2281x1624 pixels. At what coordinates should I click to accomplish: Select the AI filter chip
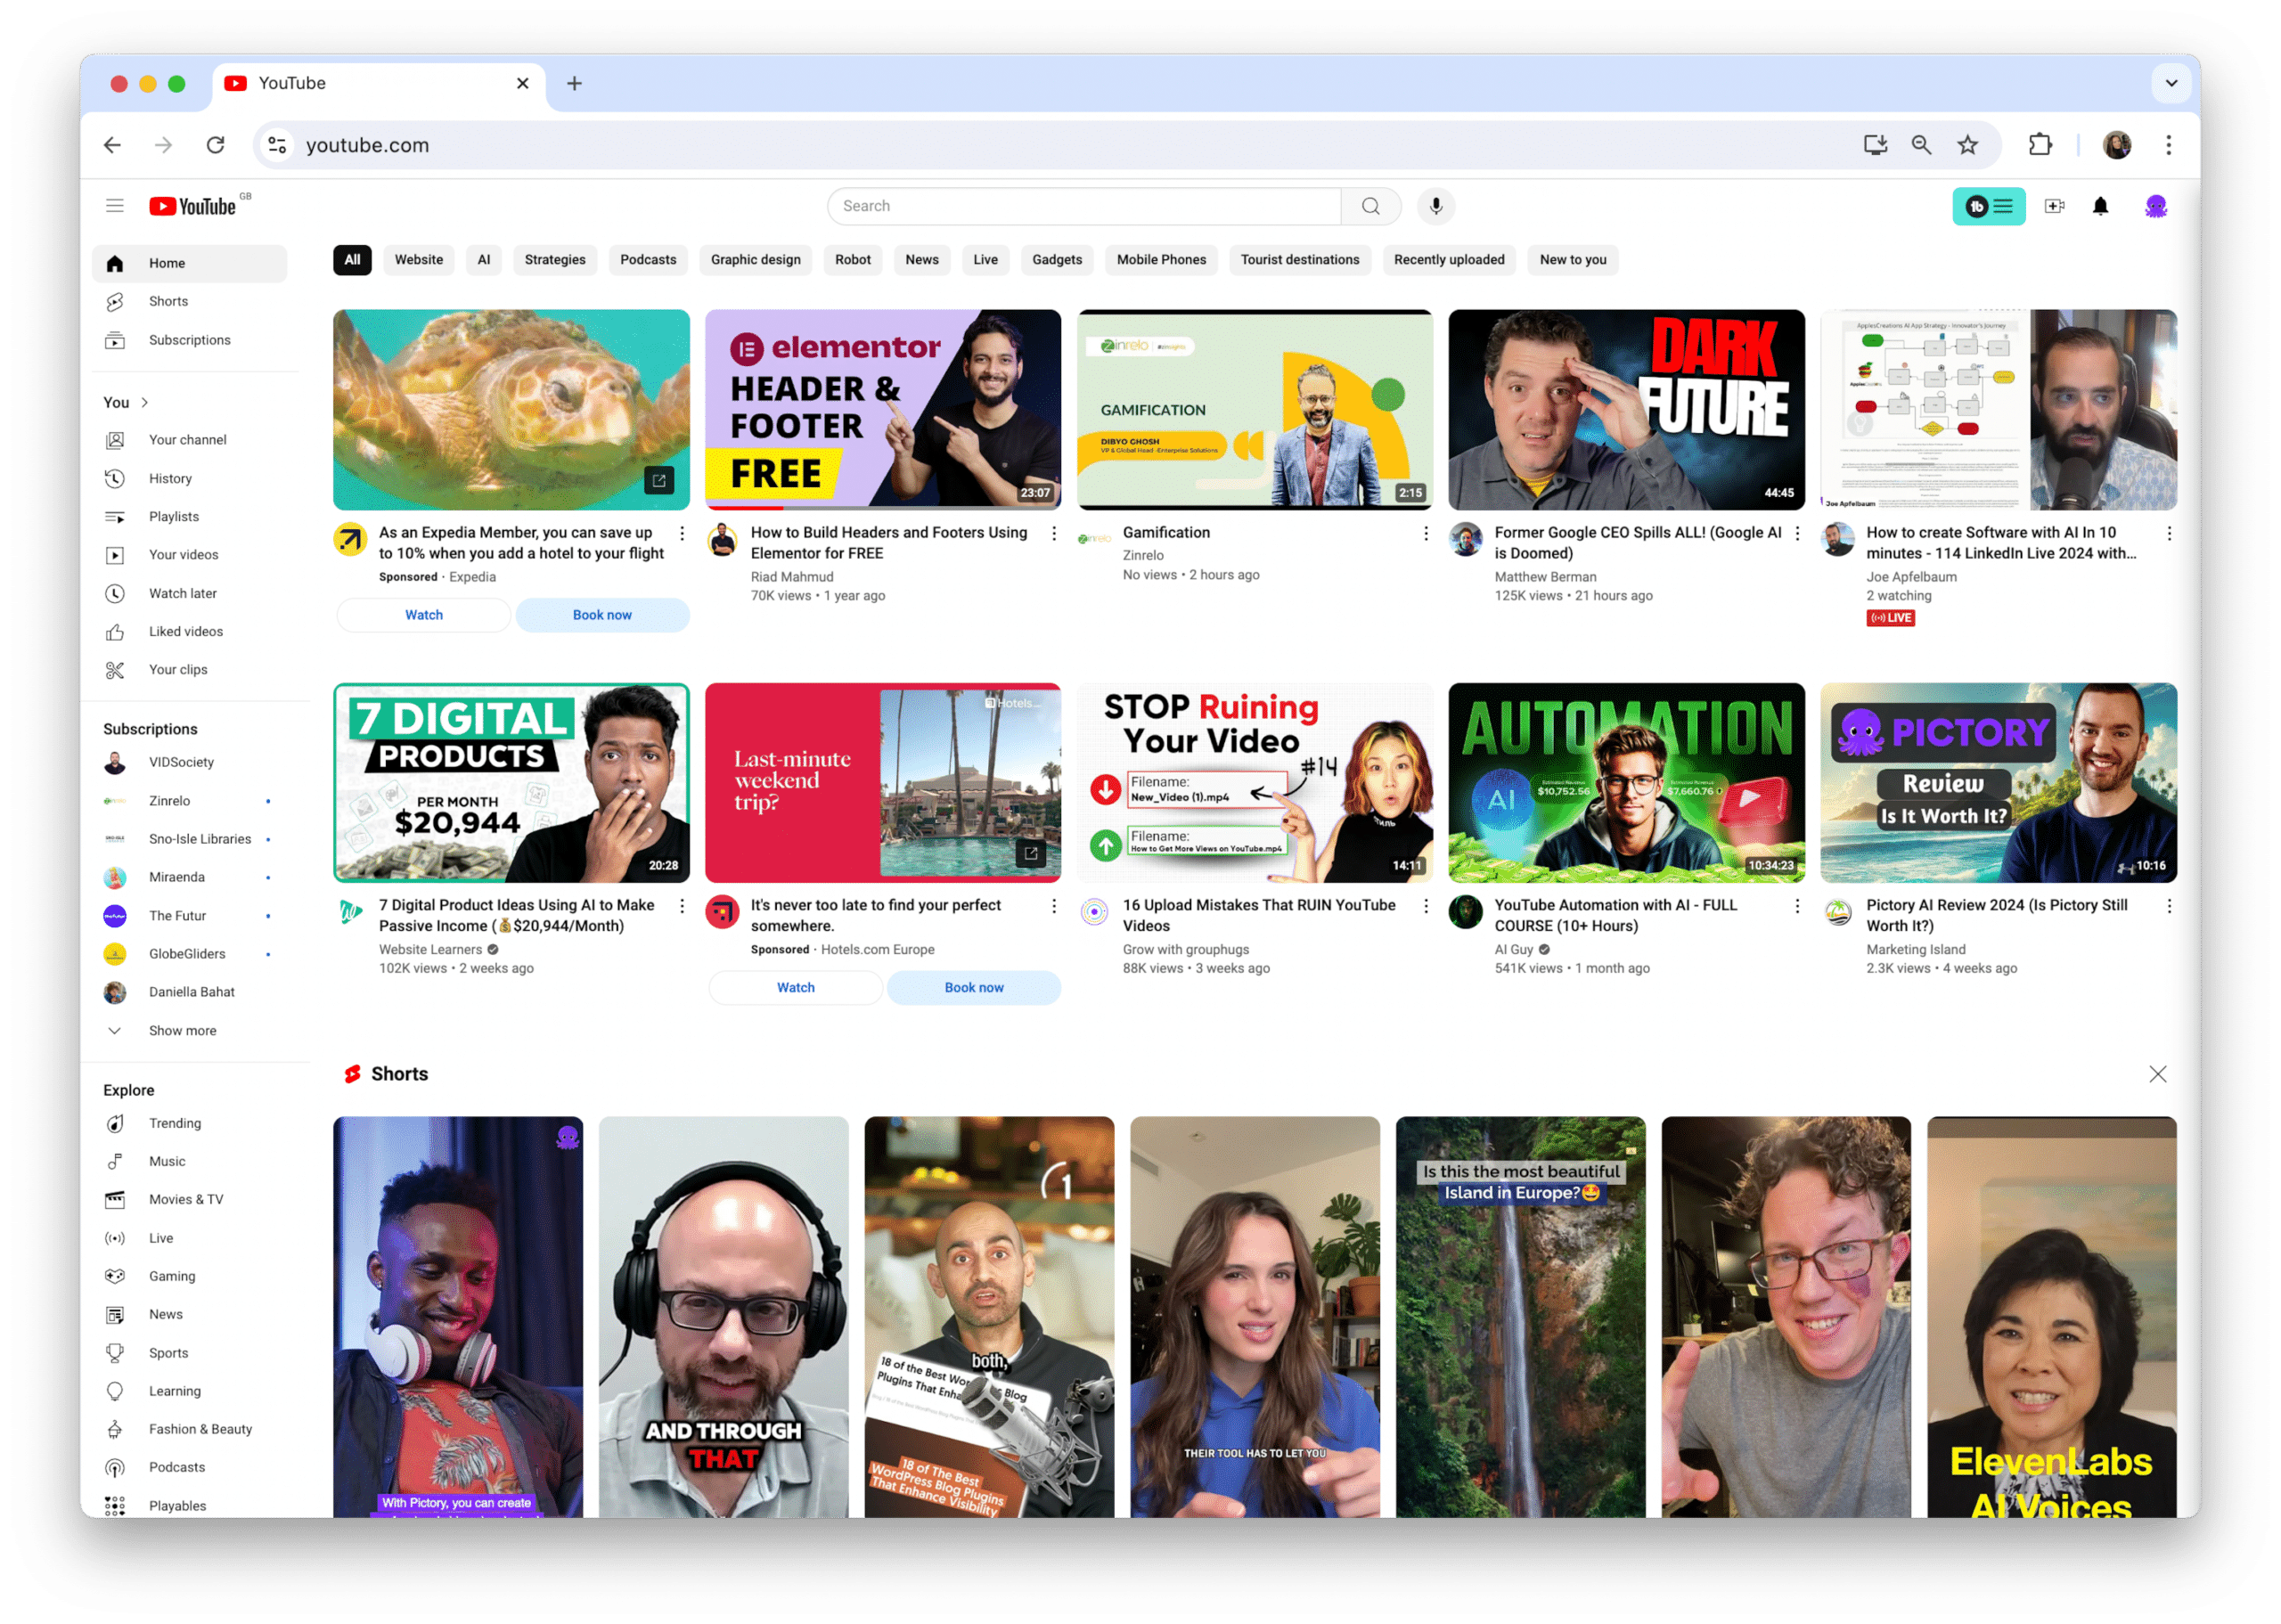coord(484,260)
